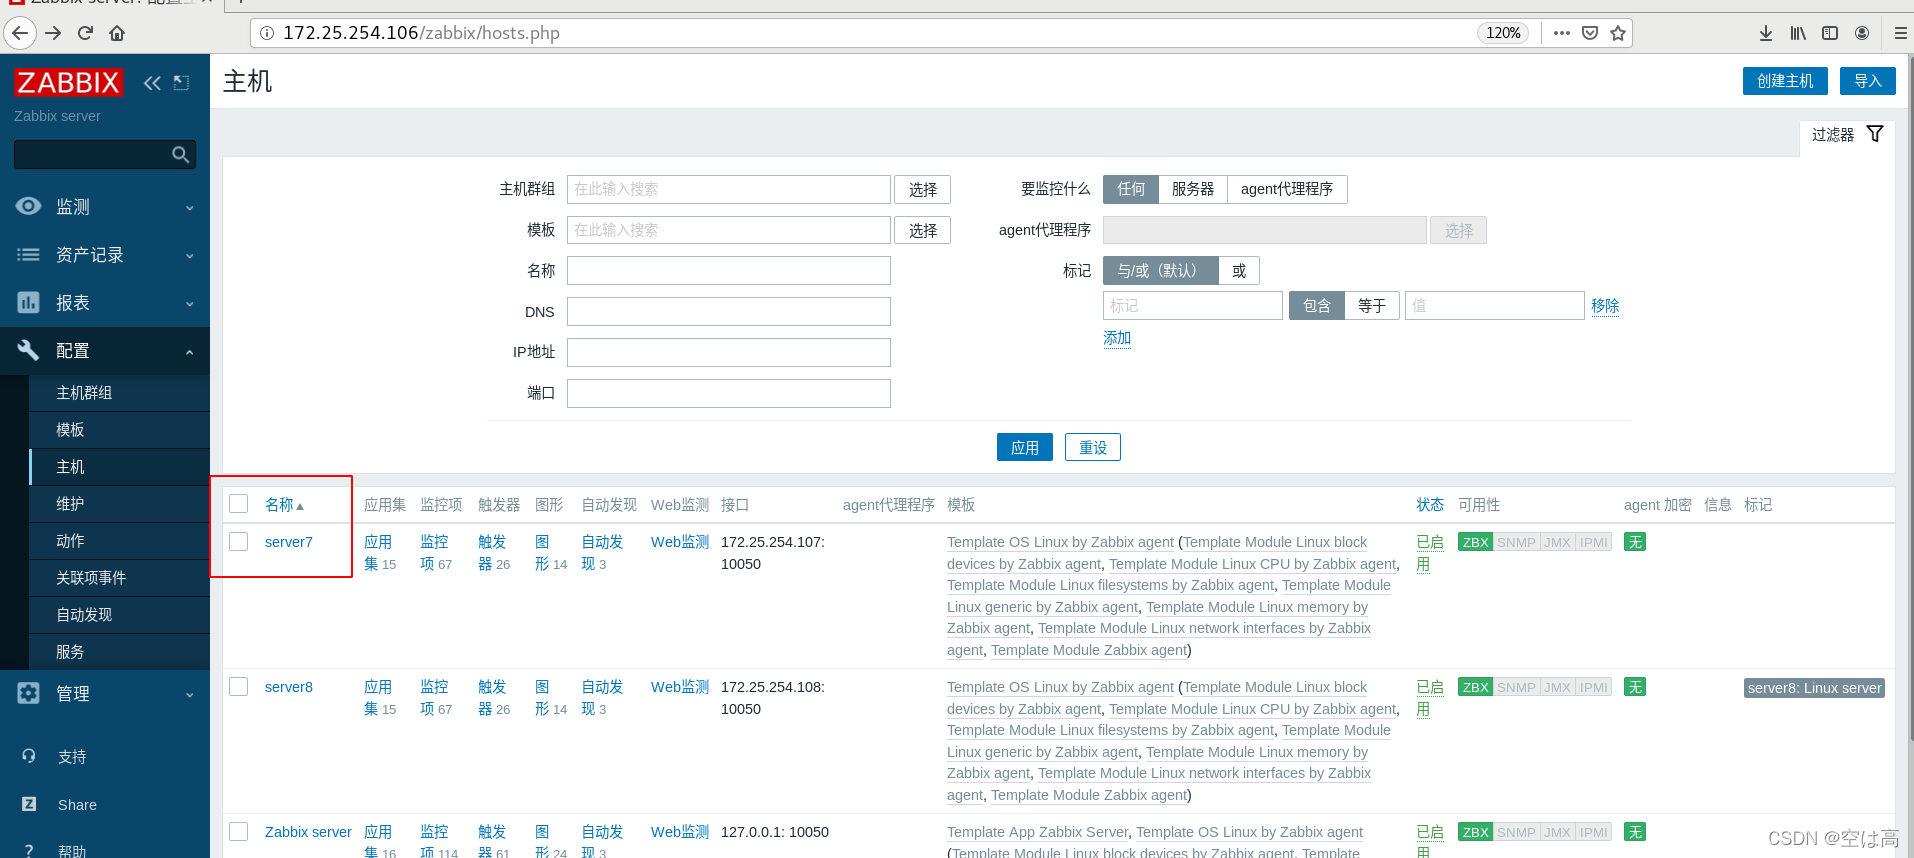The width and height of the screenshot is (1914, 858).
Task: Click SNMP availability badge for server7
Action: [1516, 542]
